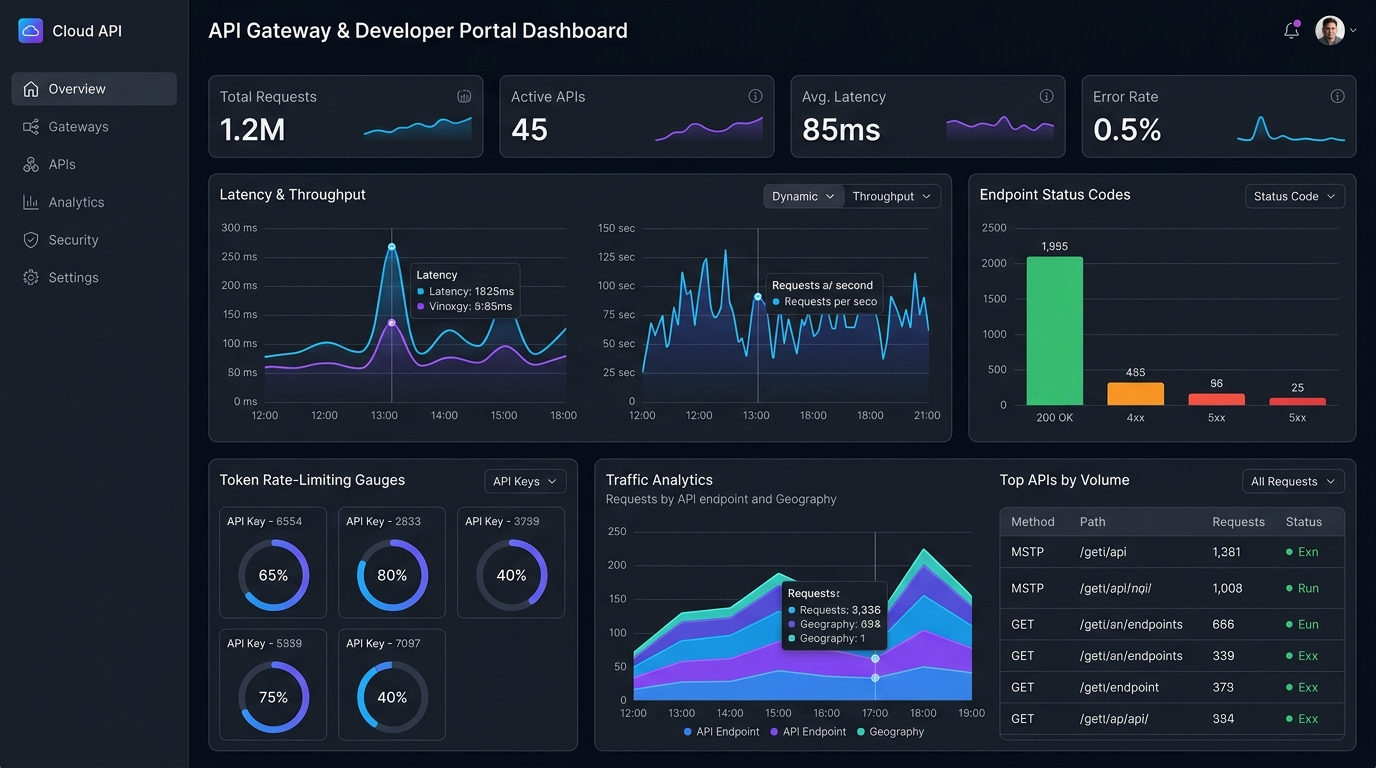Viewport: 1376px width, 768px height.
Task: Select the Security shield icon
Action: click(x=31, y=240)
